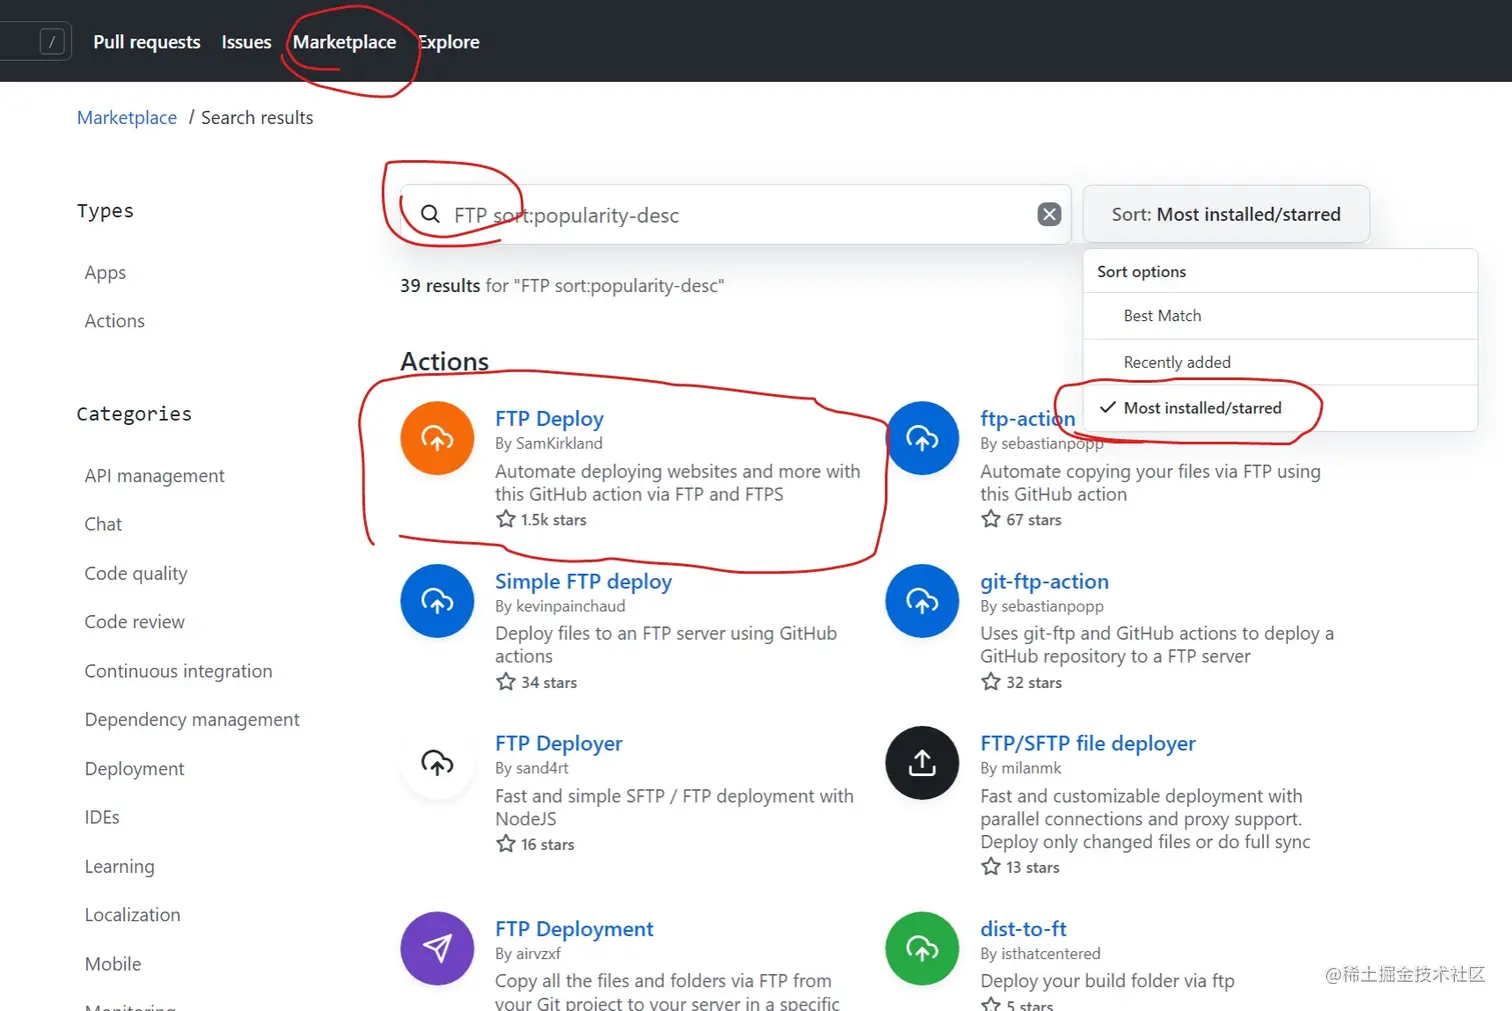Click the 'By SamKirkland' author text
This screenshot has width=1512, height=1011.
point(549,443)
